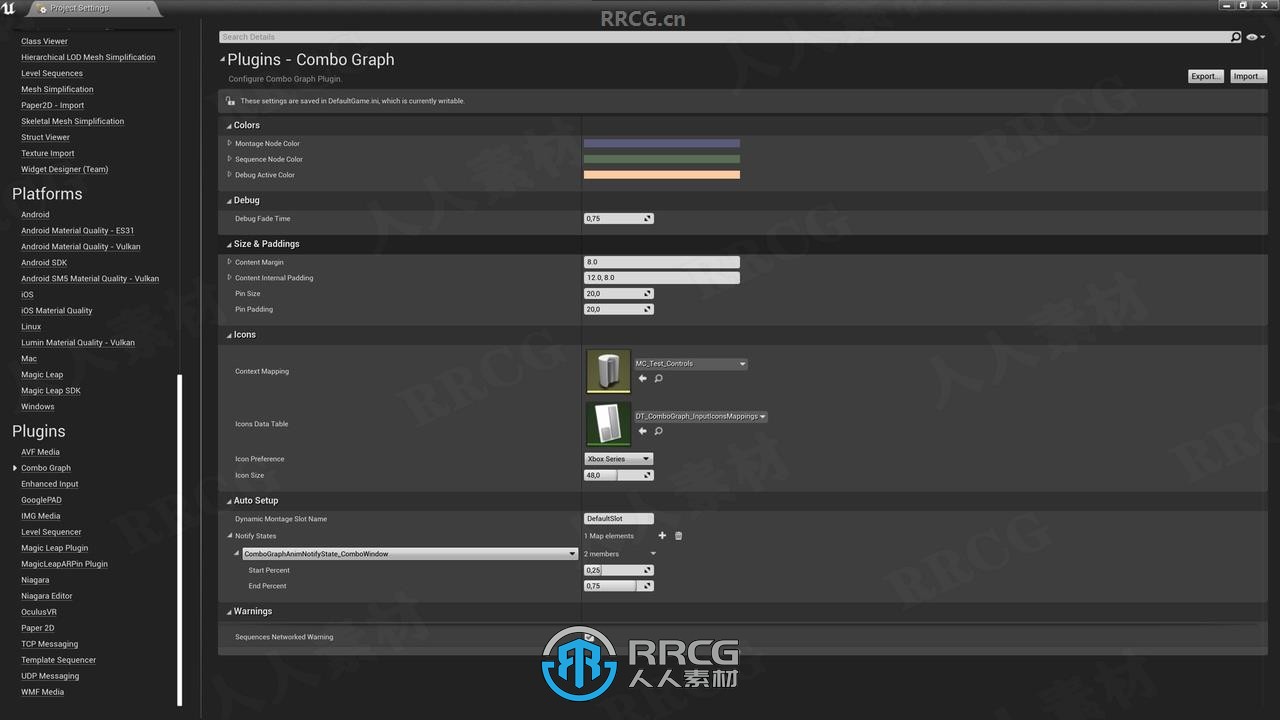Open Magic Leap SDK settings

[51, 391]
